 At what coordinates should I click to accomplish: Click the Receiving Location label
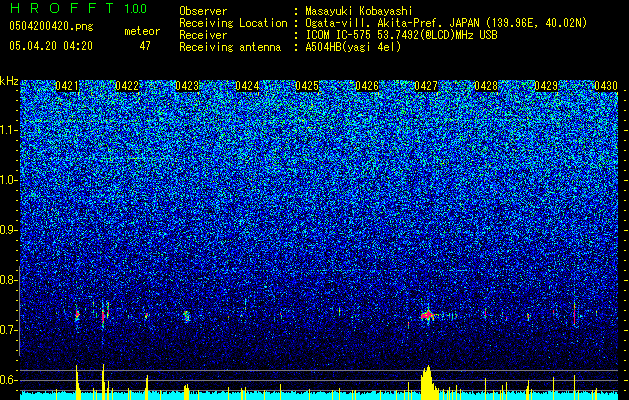pos(233,23)
